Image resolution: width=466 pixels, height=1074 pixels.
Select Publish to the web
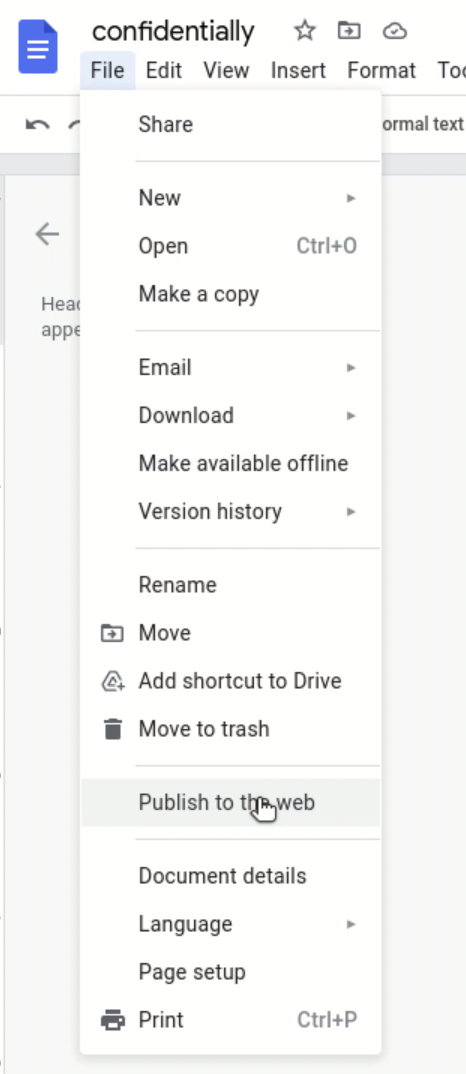point(230,803)
